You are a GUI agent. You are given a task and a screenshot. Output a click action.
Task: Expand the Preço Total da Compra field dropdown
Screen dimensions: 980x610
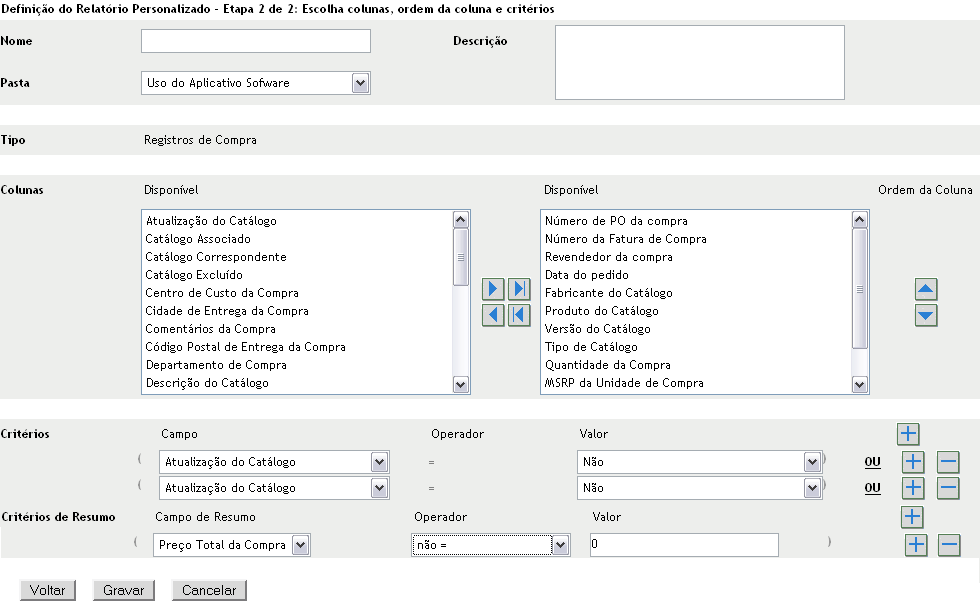[x=300, y=545]
